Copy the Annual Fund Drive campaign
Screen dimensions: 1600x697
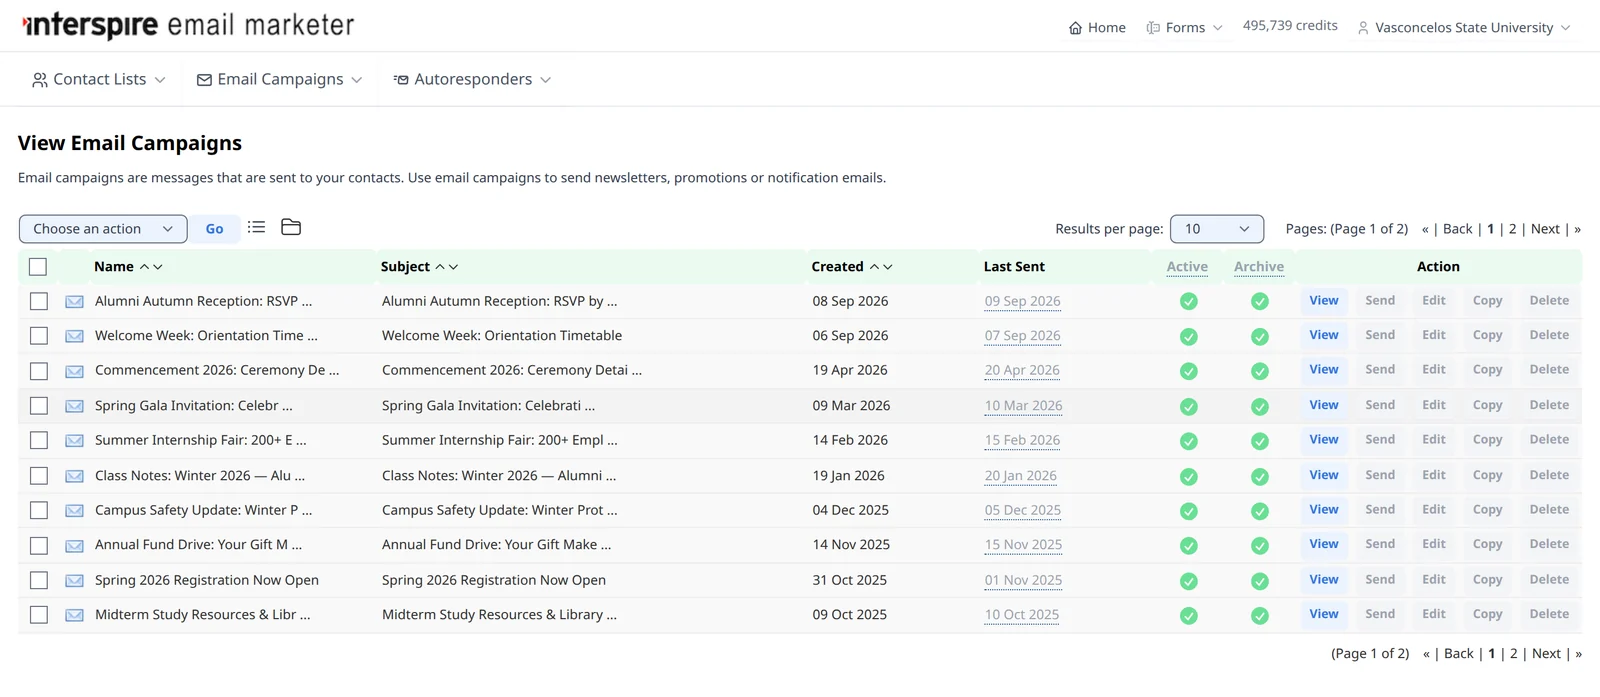(1487, 544)
